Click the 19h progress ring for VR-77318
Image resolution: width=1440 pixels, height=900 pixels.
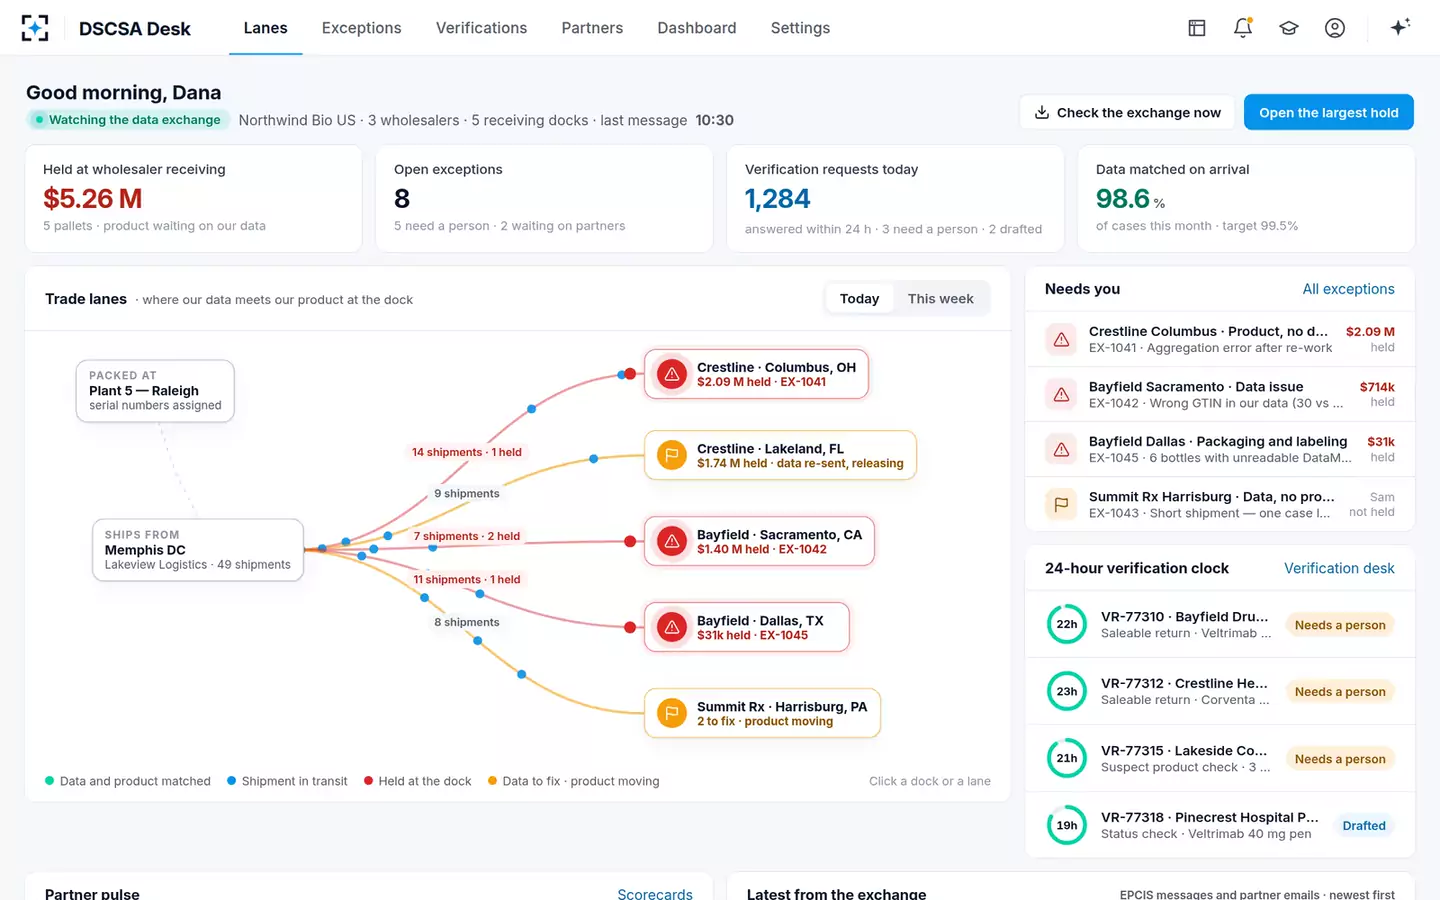click(1067, 825)
